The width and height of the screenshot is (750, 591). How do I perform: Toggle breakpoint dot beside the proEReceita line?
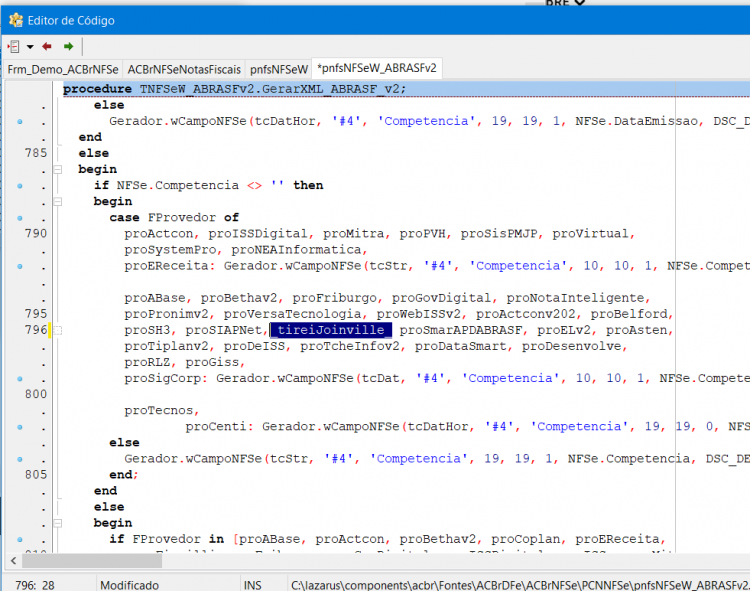[x=20, y=266]
